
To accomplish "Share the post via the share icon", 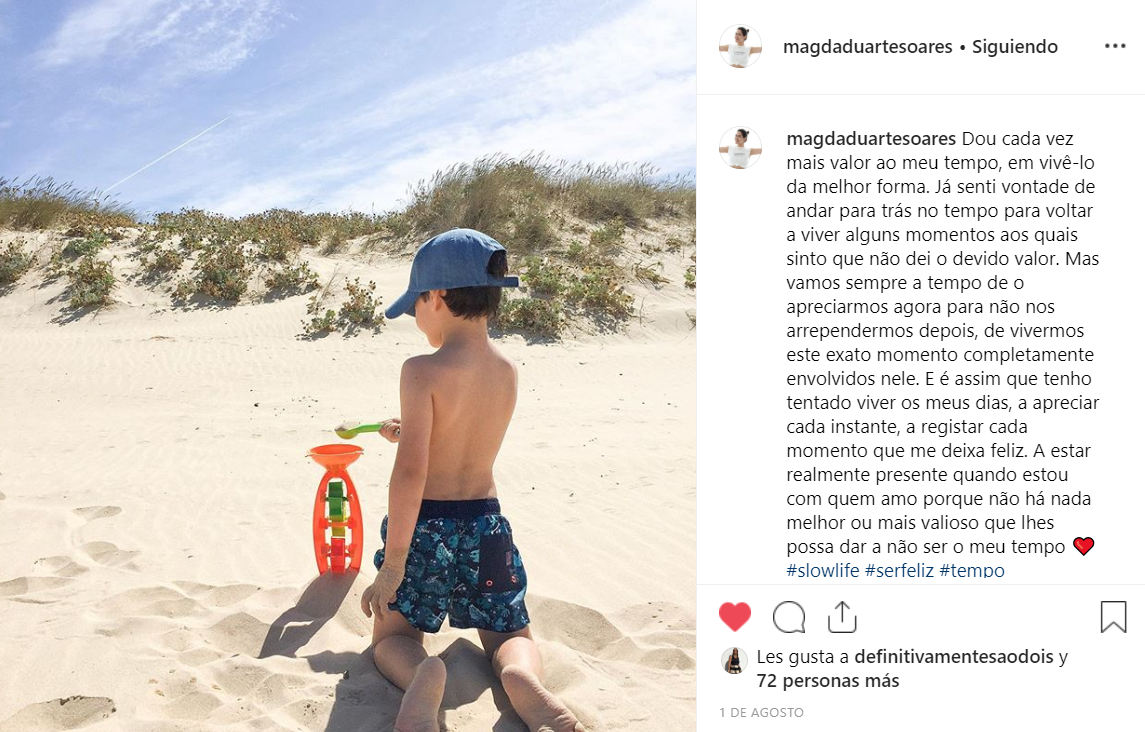I will click(842, 617).
